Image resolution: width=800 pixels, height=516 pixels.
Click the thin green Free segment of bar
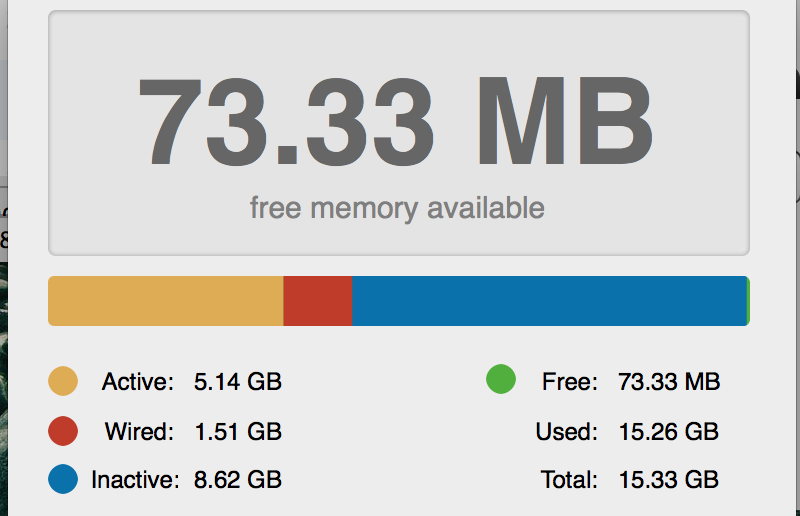click(748, 301)
